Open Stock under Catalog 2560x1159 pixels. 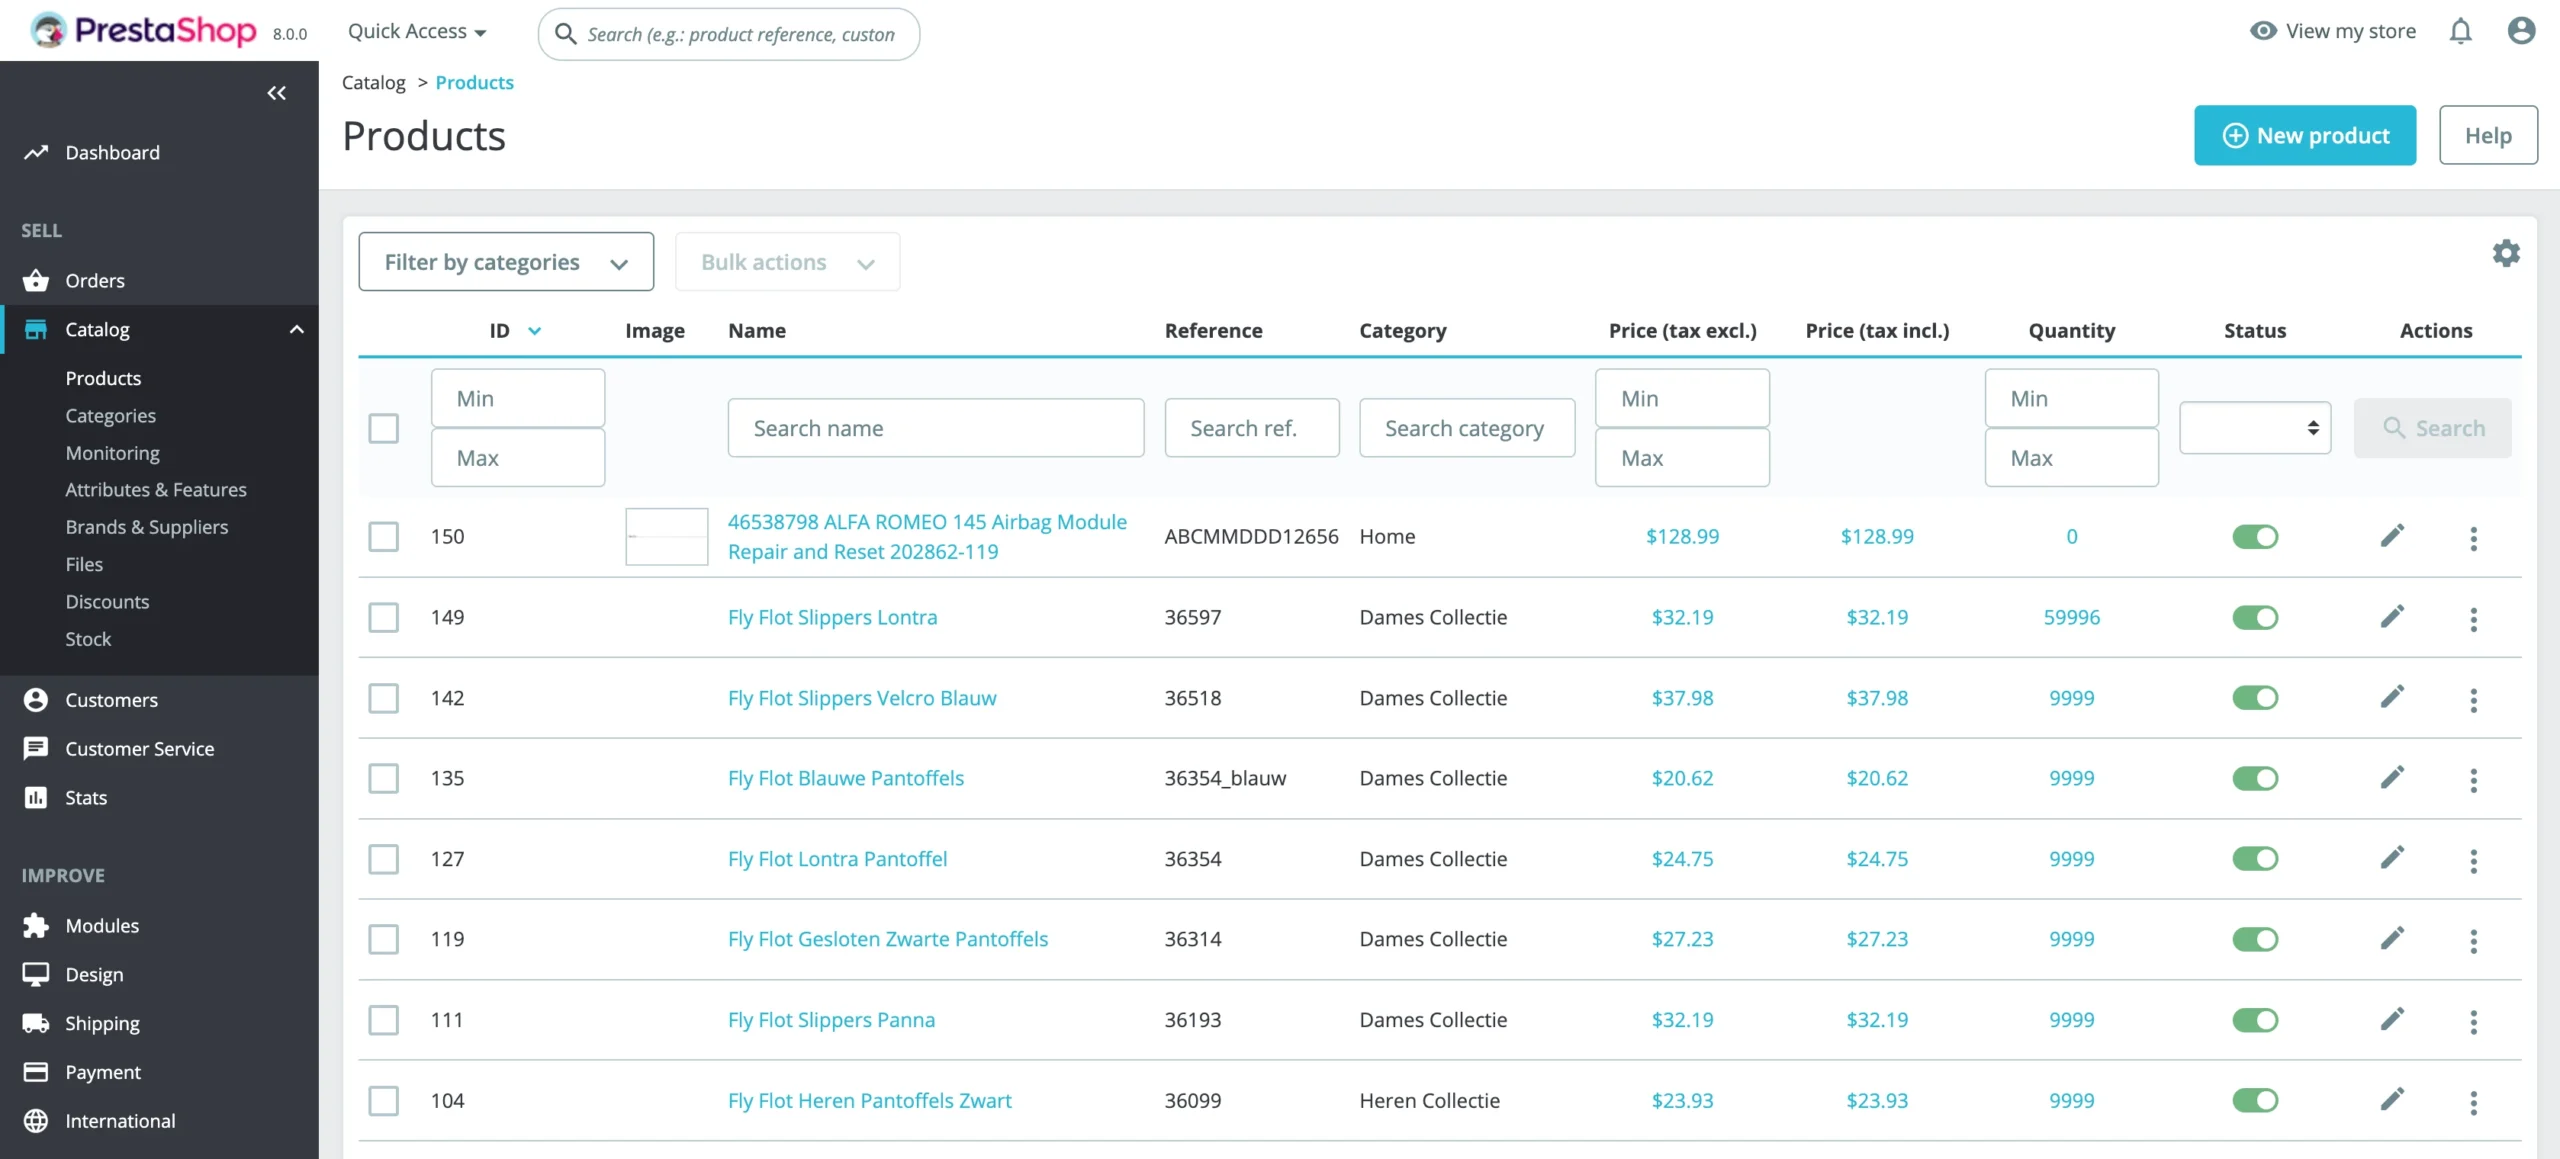(x=88, y=639)
